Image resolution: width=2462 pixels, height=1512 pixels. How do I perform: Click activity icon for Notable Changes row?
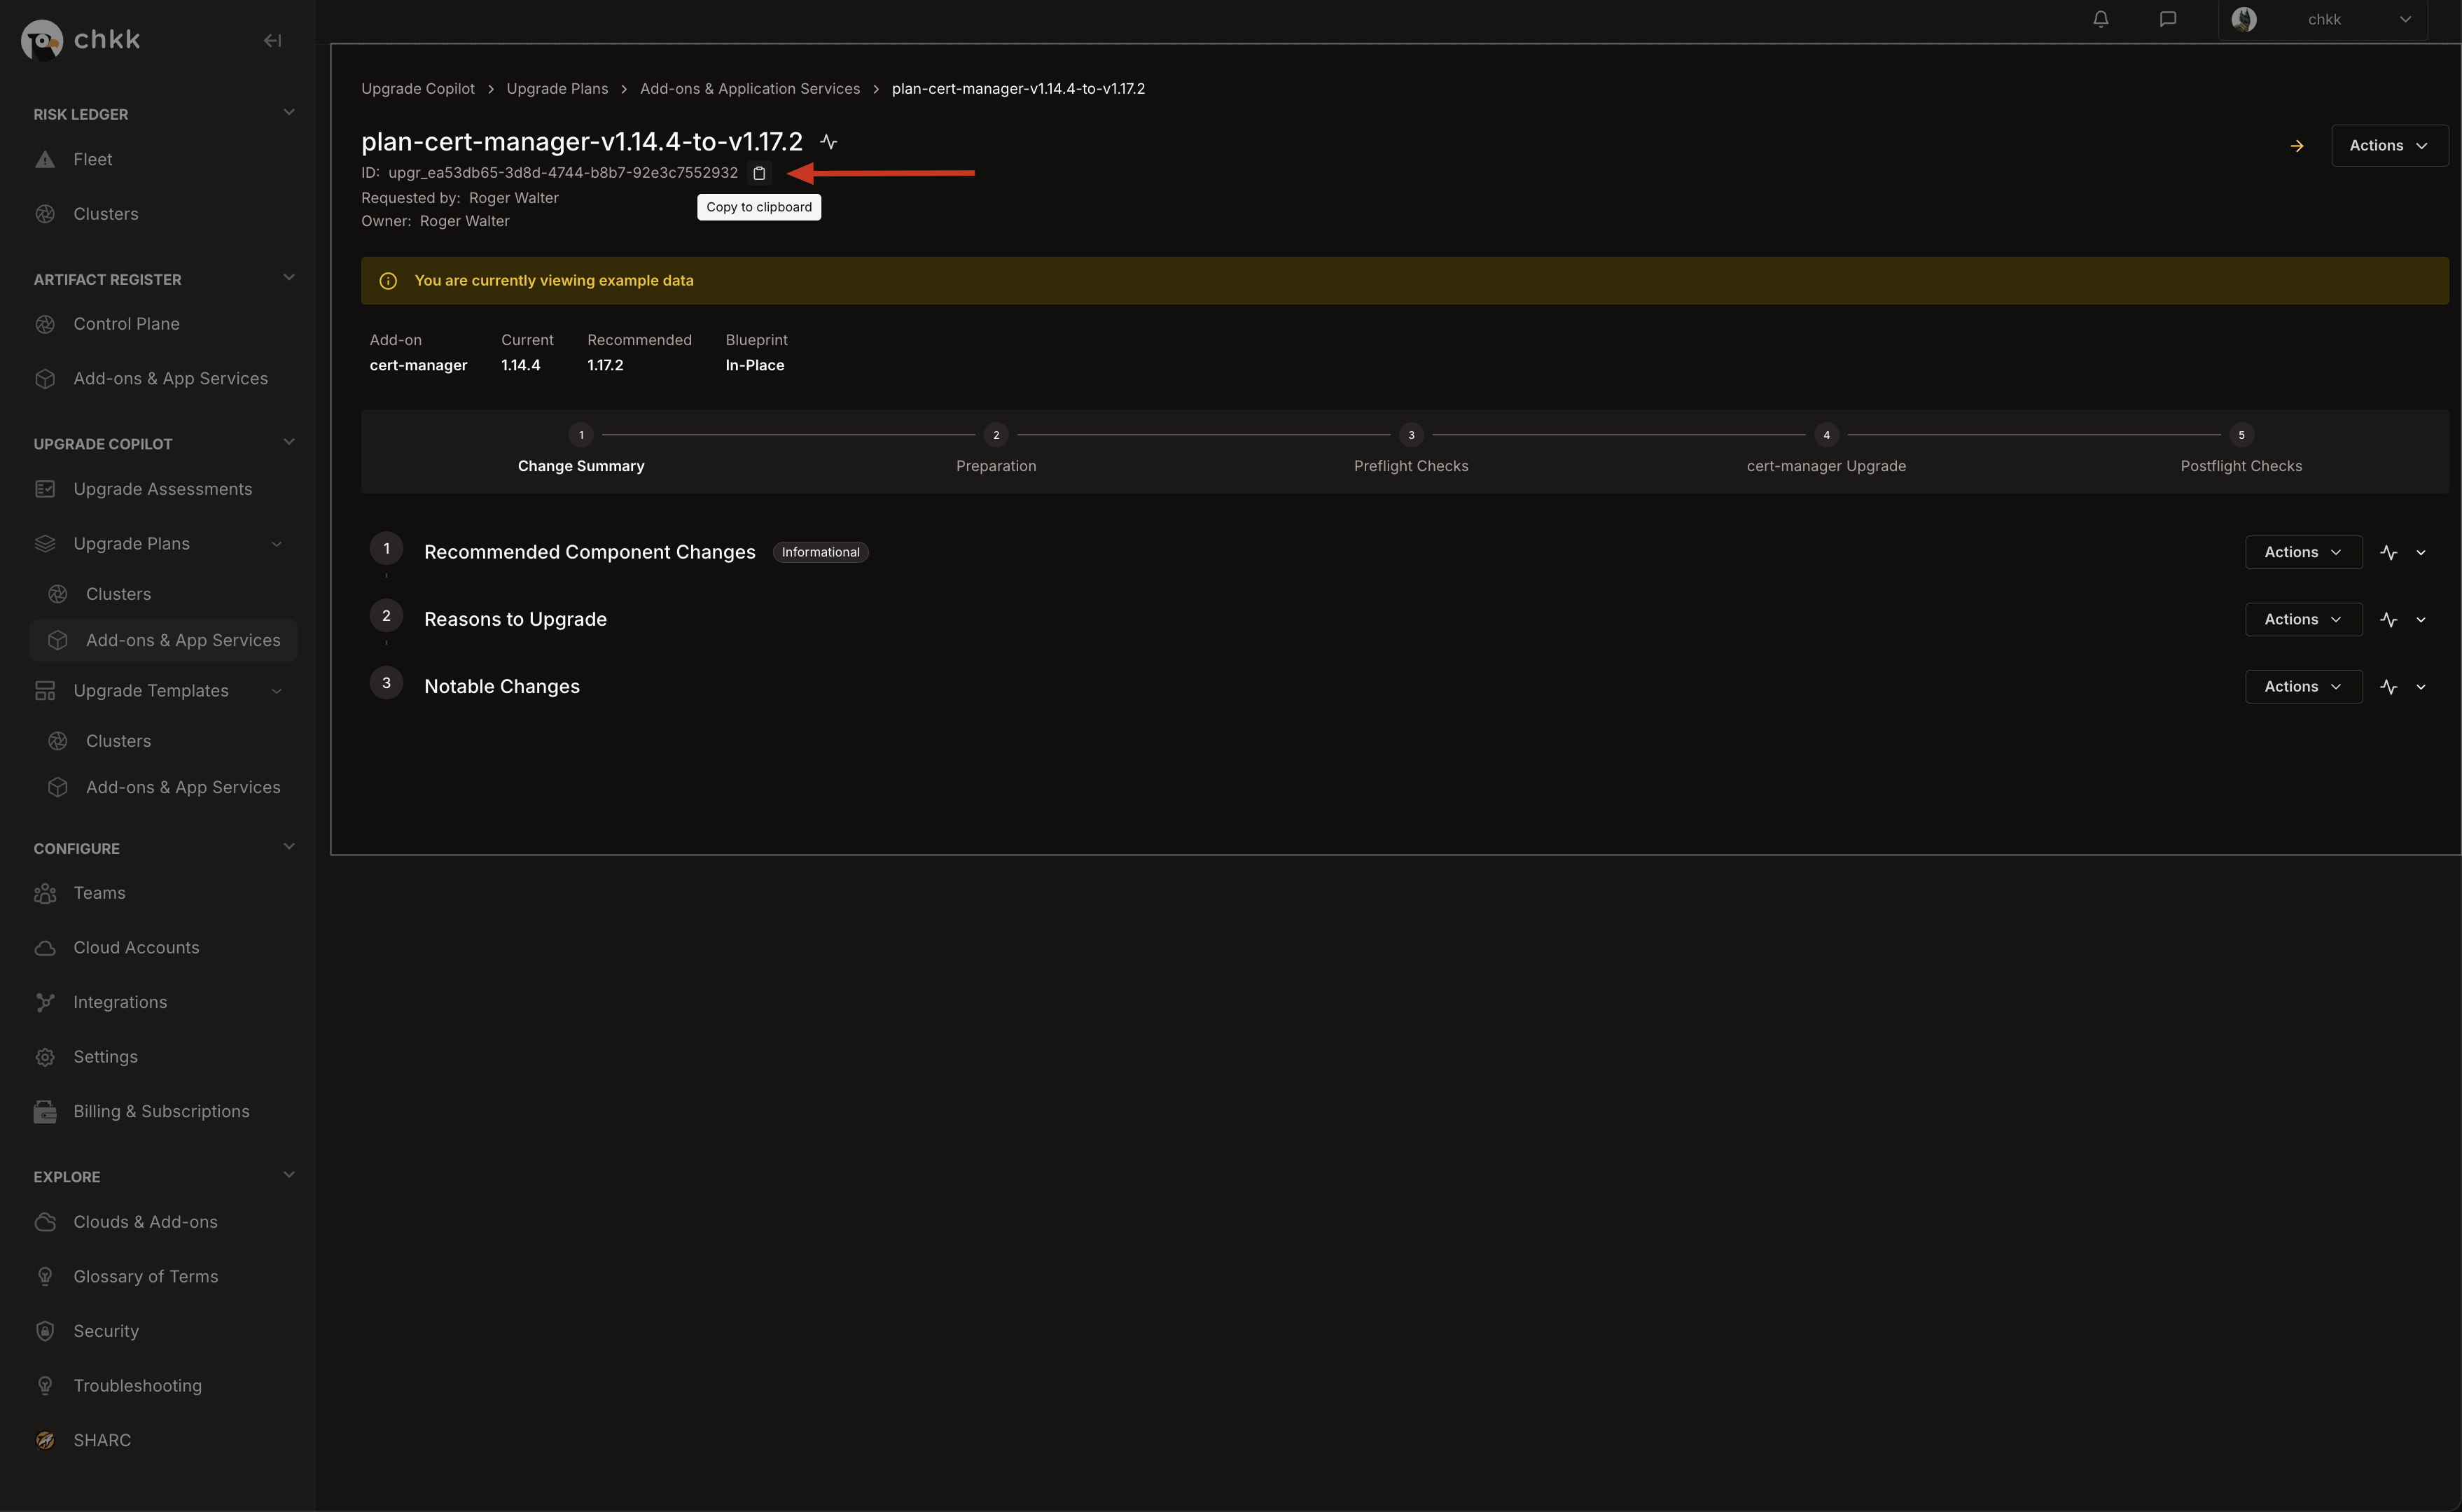click(2388, 687)
